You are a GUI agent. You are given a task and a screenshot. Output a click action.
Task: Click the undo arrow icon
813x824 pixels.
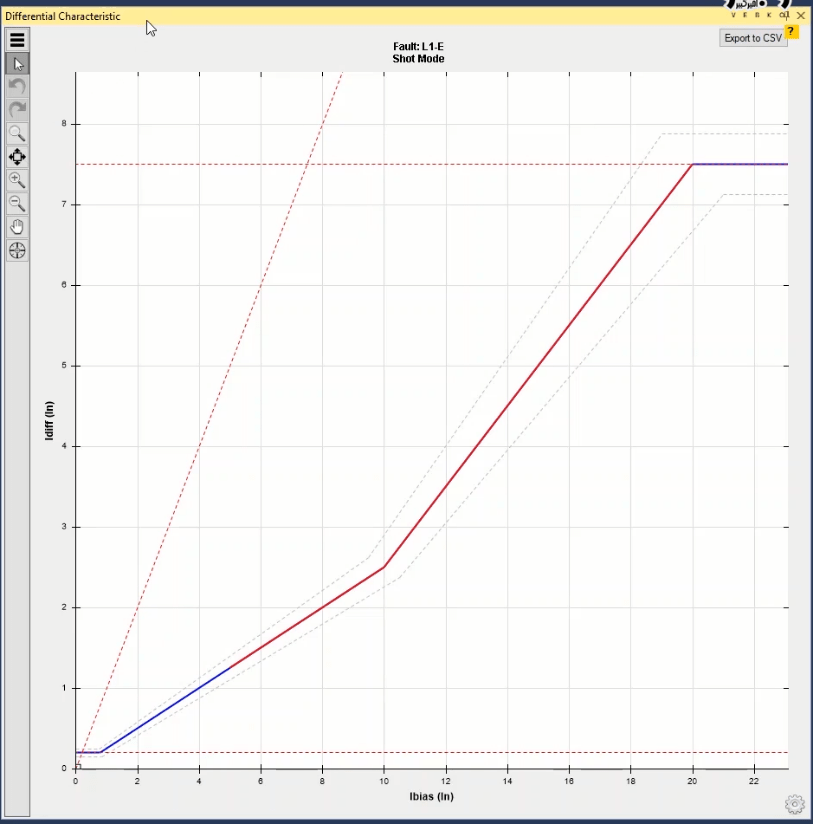click(x=17, y=87)
